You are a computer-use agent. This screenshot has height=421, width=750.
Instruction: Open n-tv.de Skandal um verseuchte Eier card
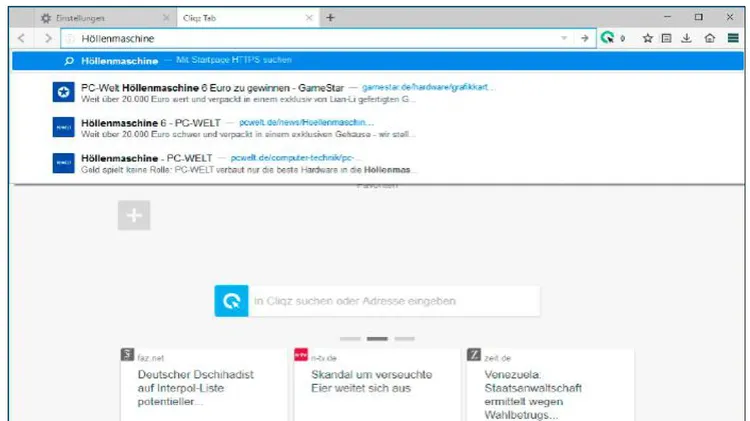pyautogui.click(x=377, y=385)
